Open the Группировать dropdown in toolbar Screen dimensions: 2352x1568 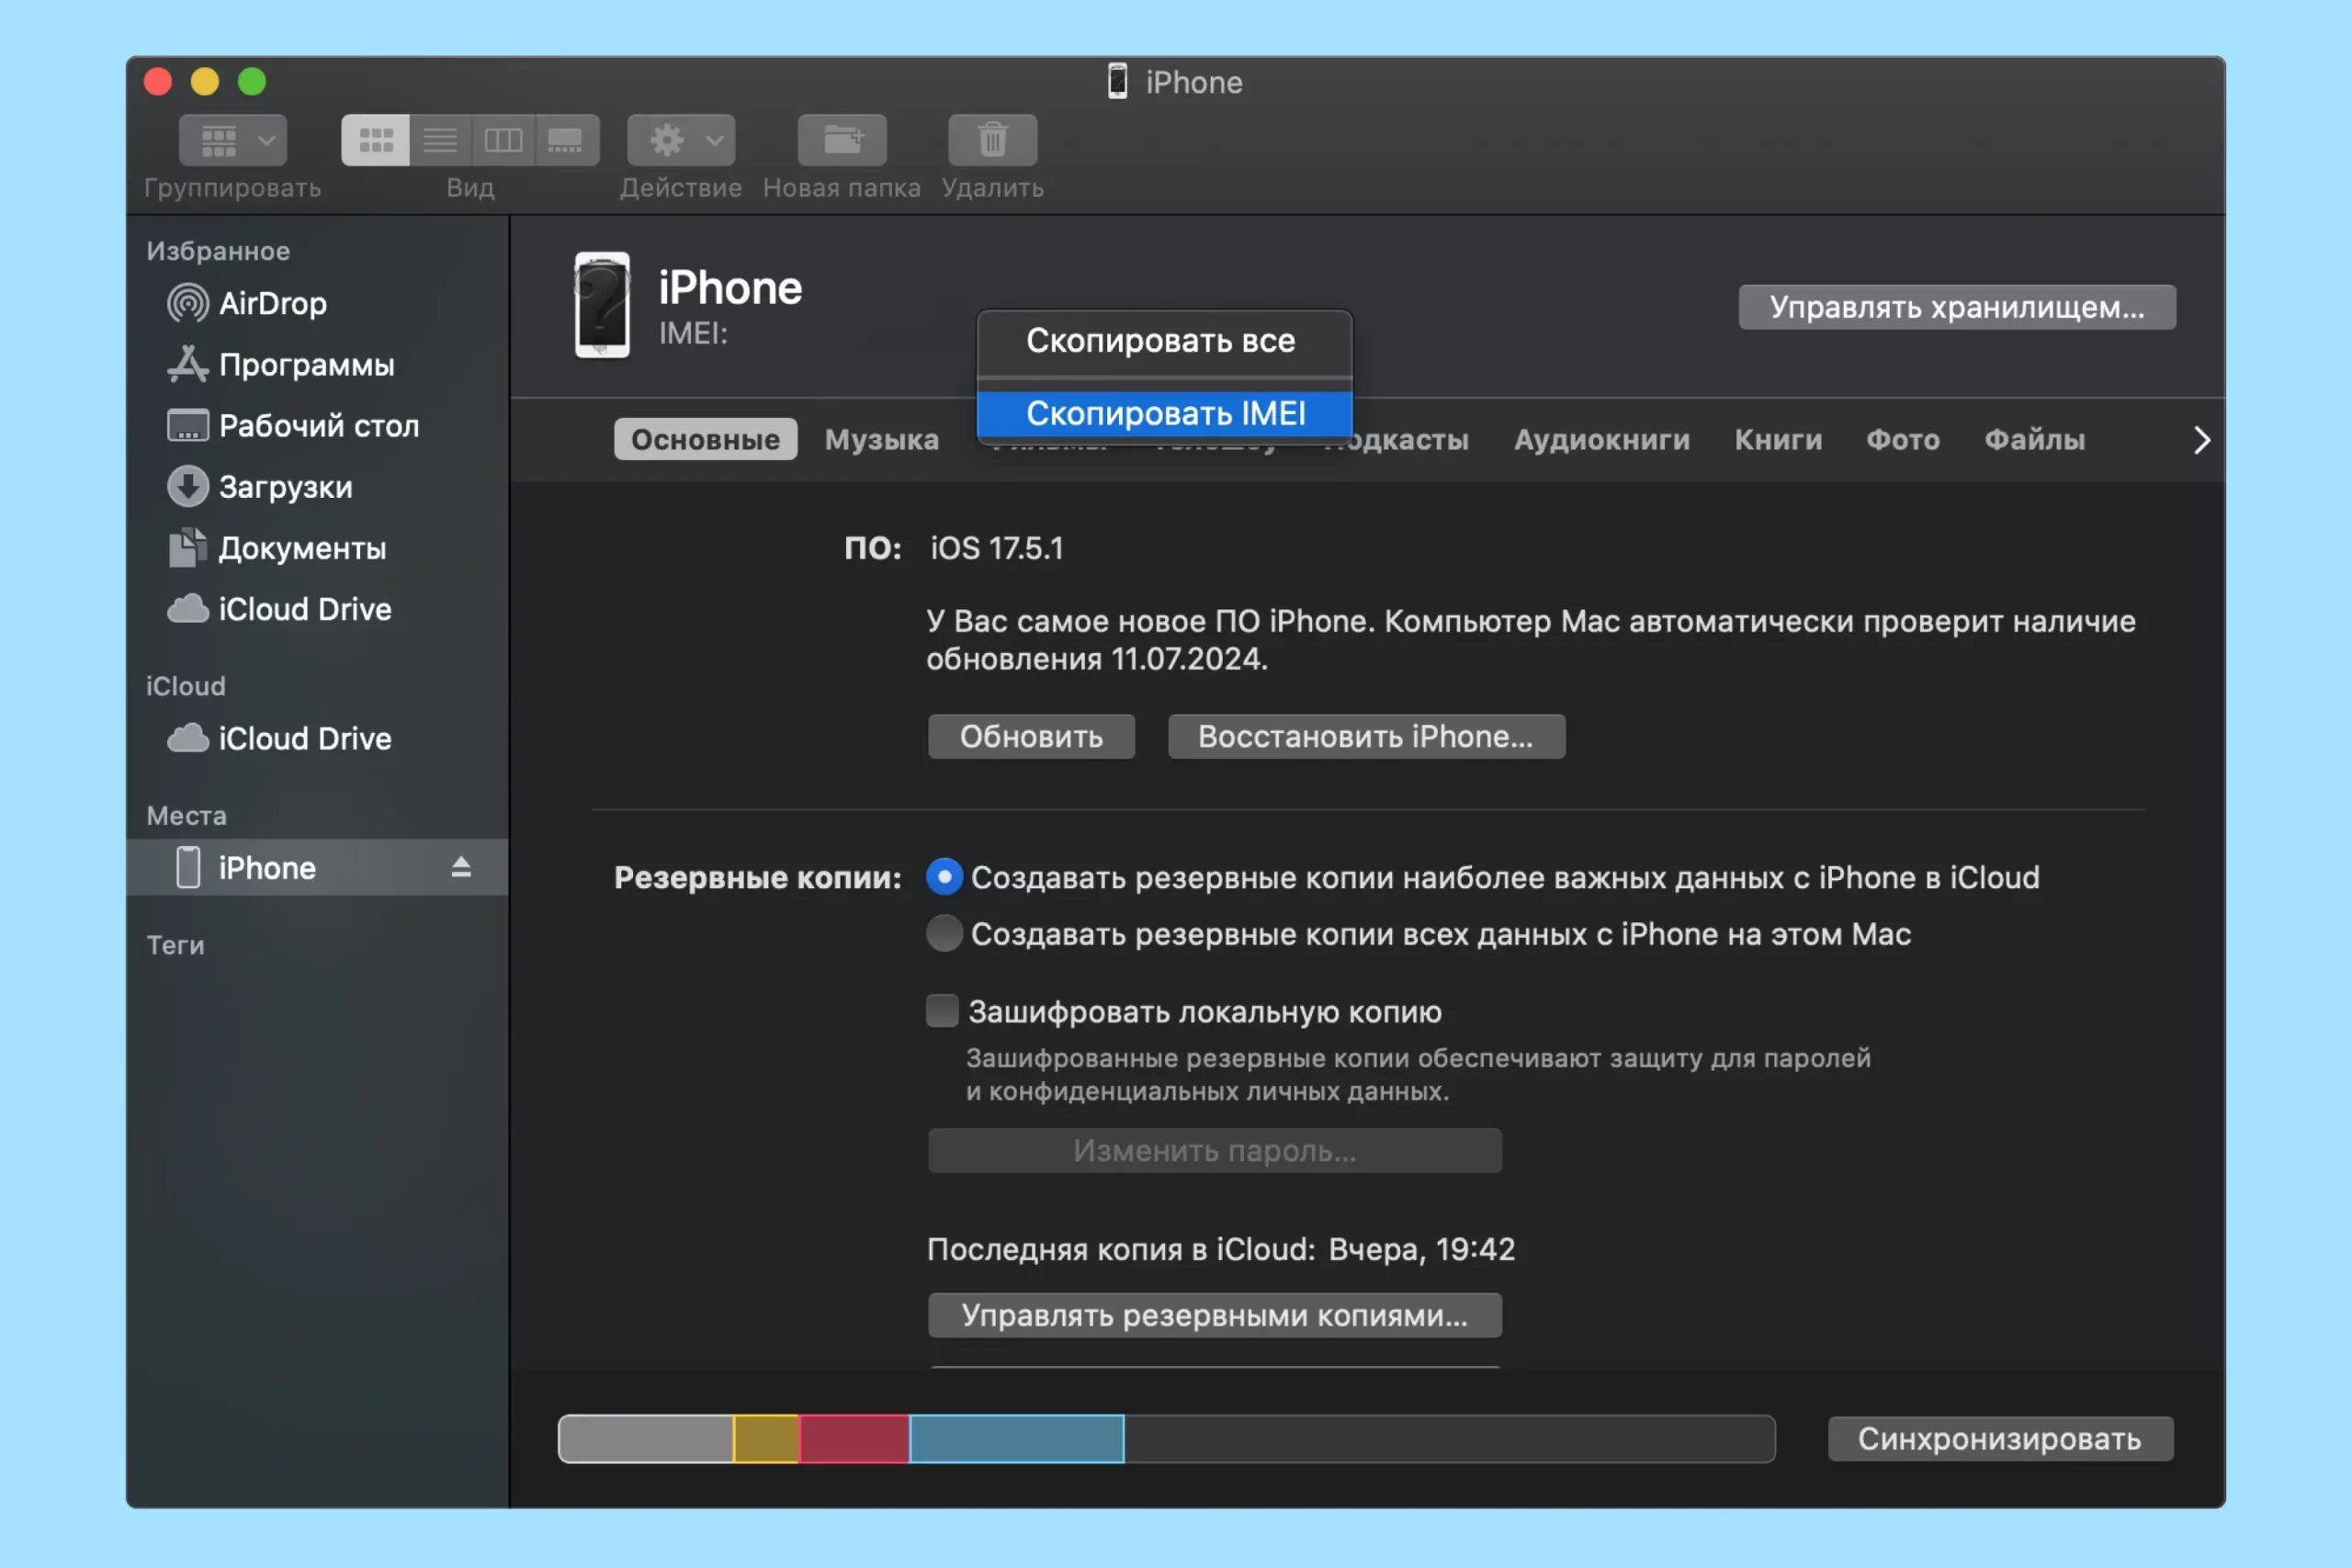click(x=233, y=140)
